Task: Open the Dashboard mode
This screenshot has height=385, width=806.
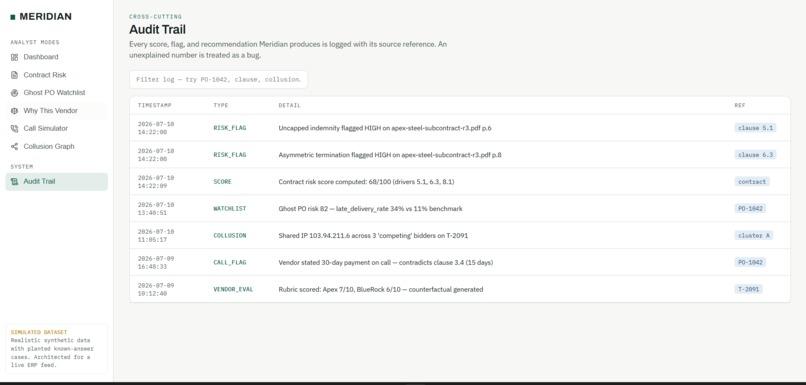Action: [x=57, y=57]
